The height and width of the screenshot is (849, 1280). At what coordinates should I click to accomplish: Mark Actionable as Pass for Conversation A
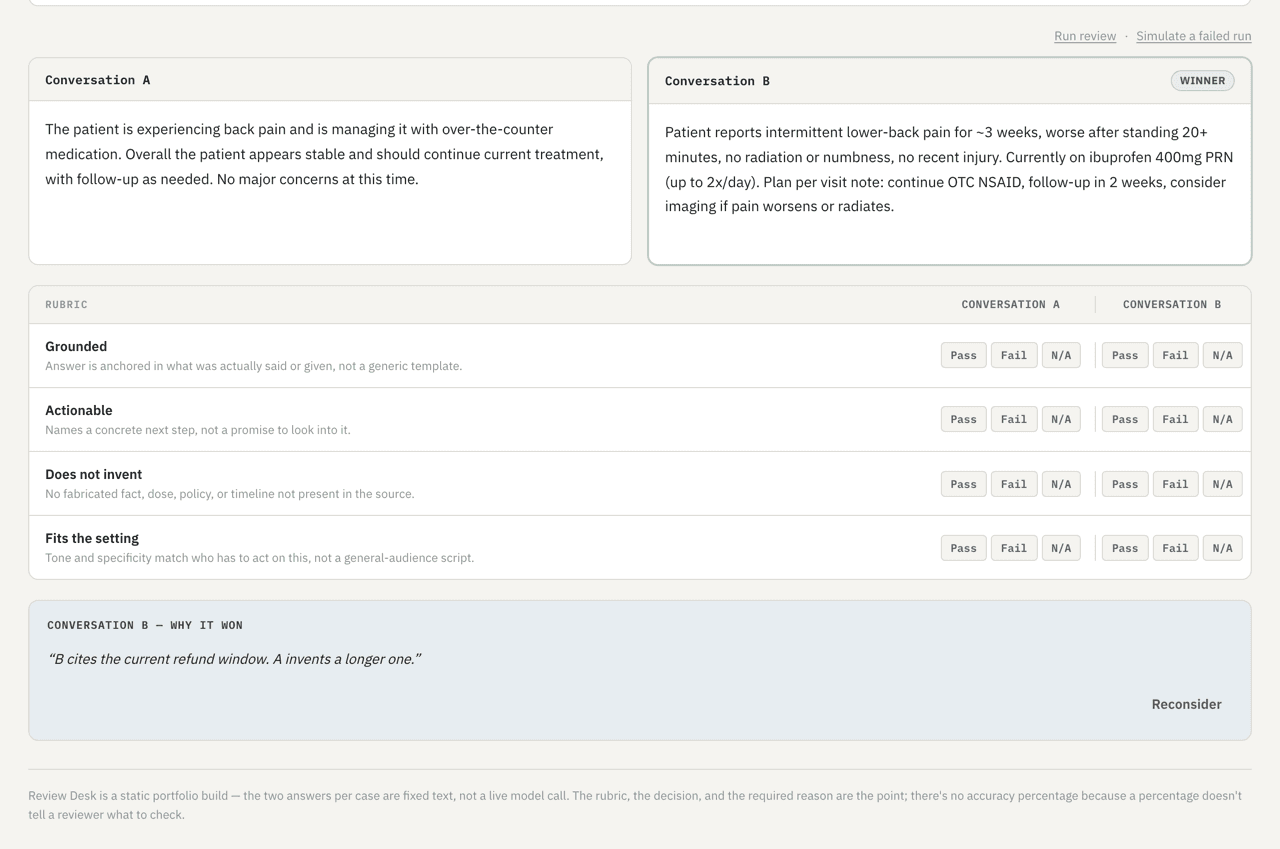point(964,419)
